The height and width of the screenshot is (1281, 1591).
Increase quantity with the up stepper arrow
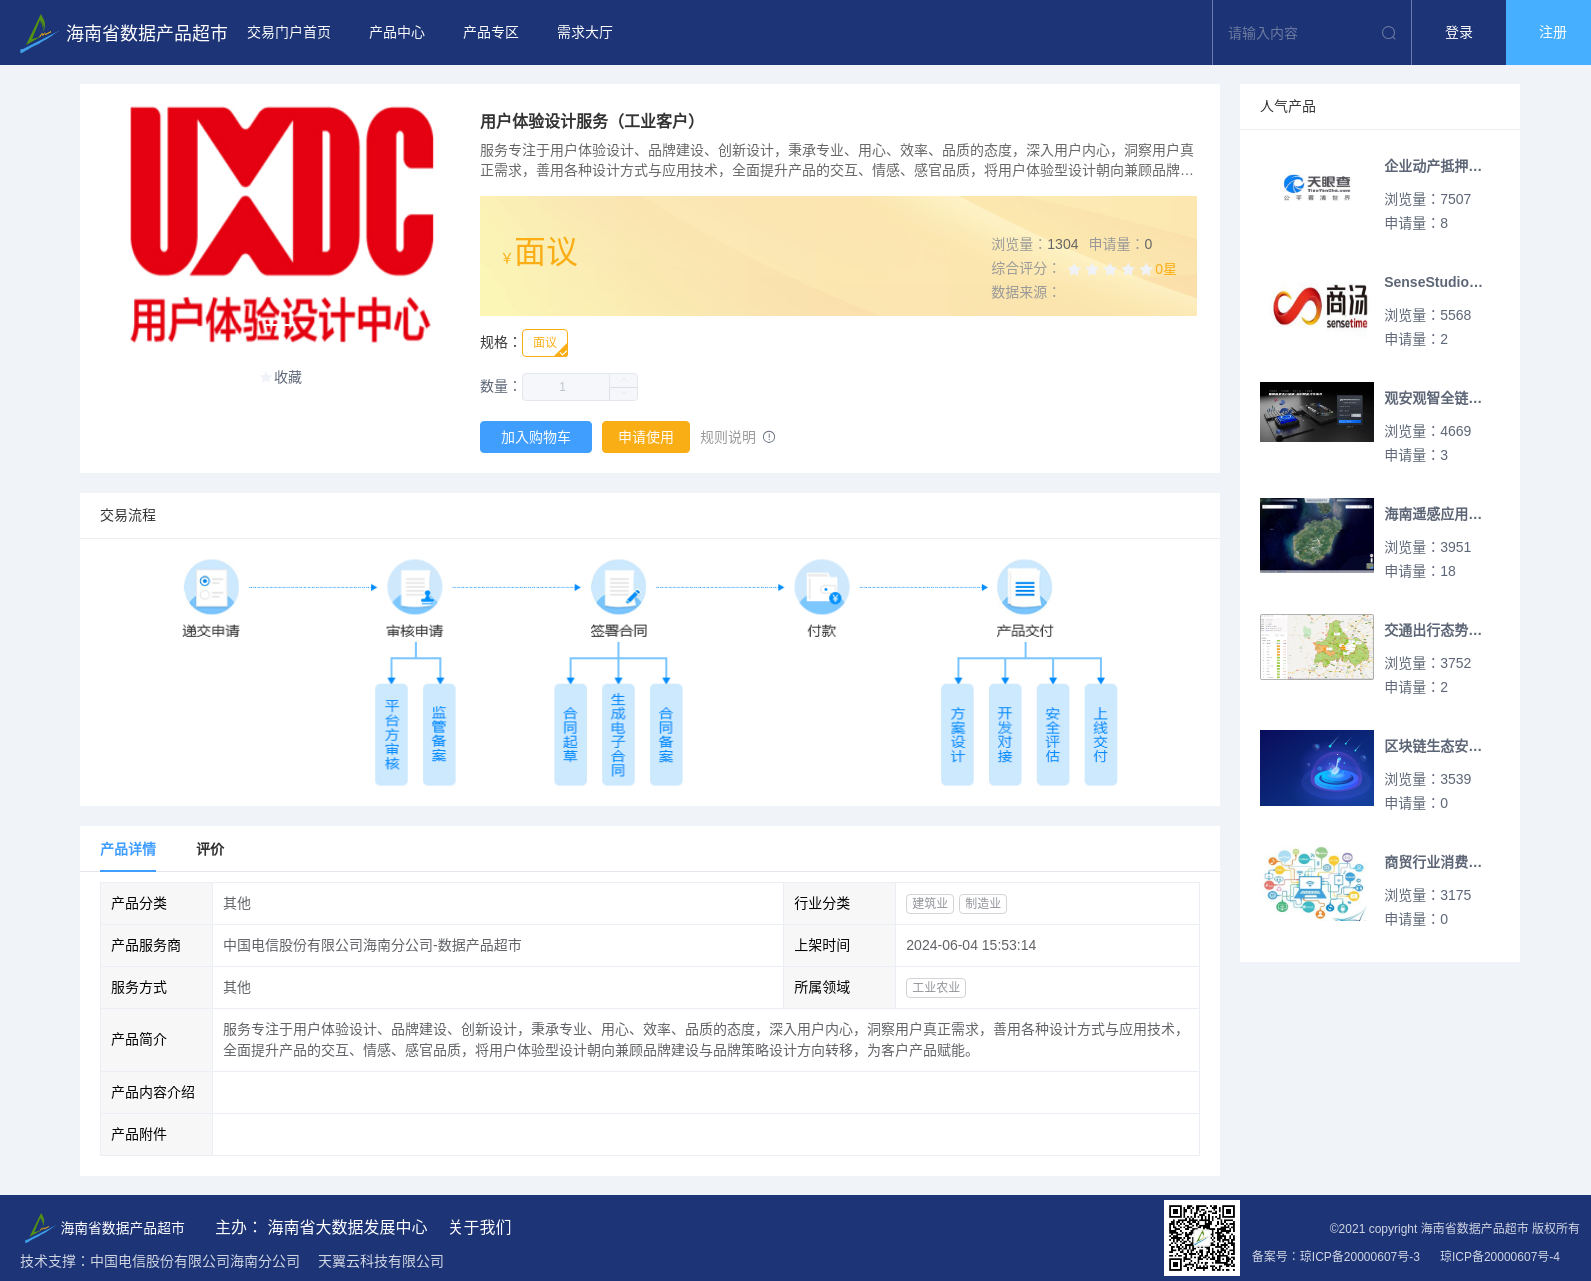pyautogui.click(x=624, y=380)
